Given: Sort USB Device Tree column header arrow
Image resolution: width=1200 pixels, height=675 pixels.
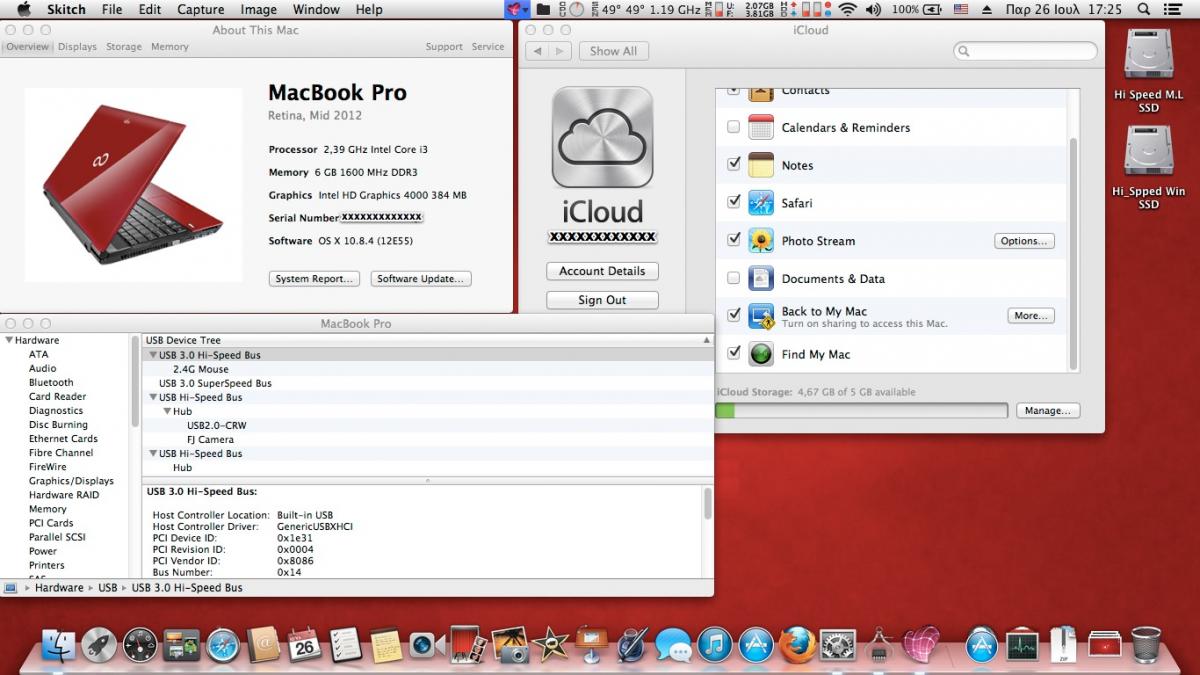Looking at the screenshot, I should pyautogui.click(x=706, y=340).
